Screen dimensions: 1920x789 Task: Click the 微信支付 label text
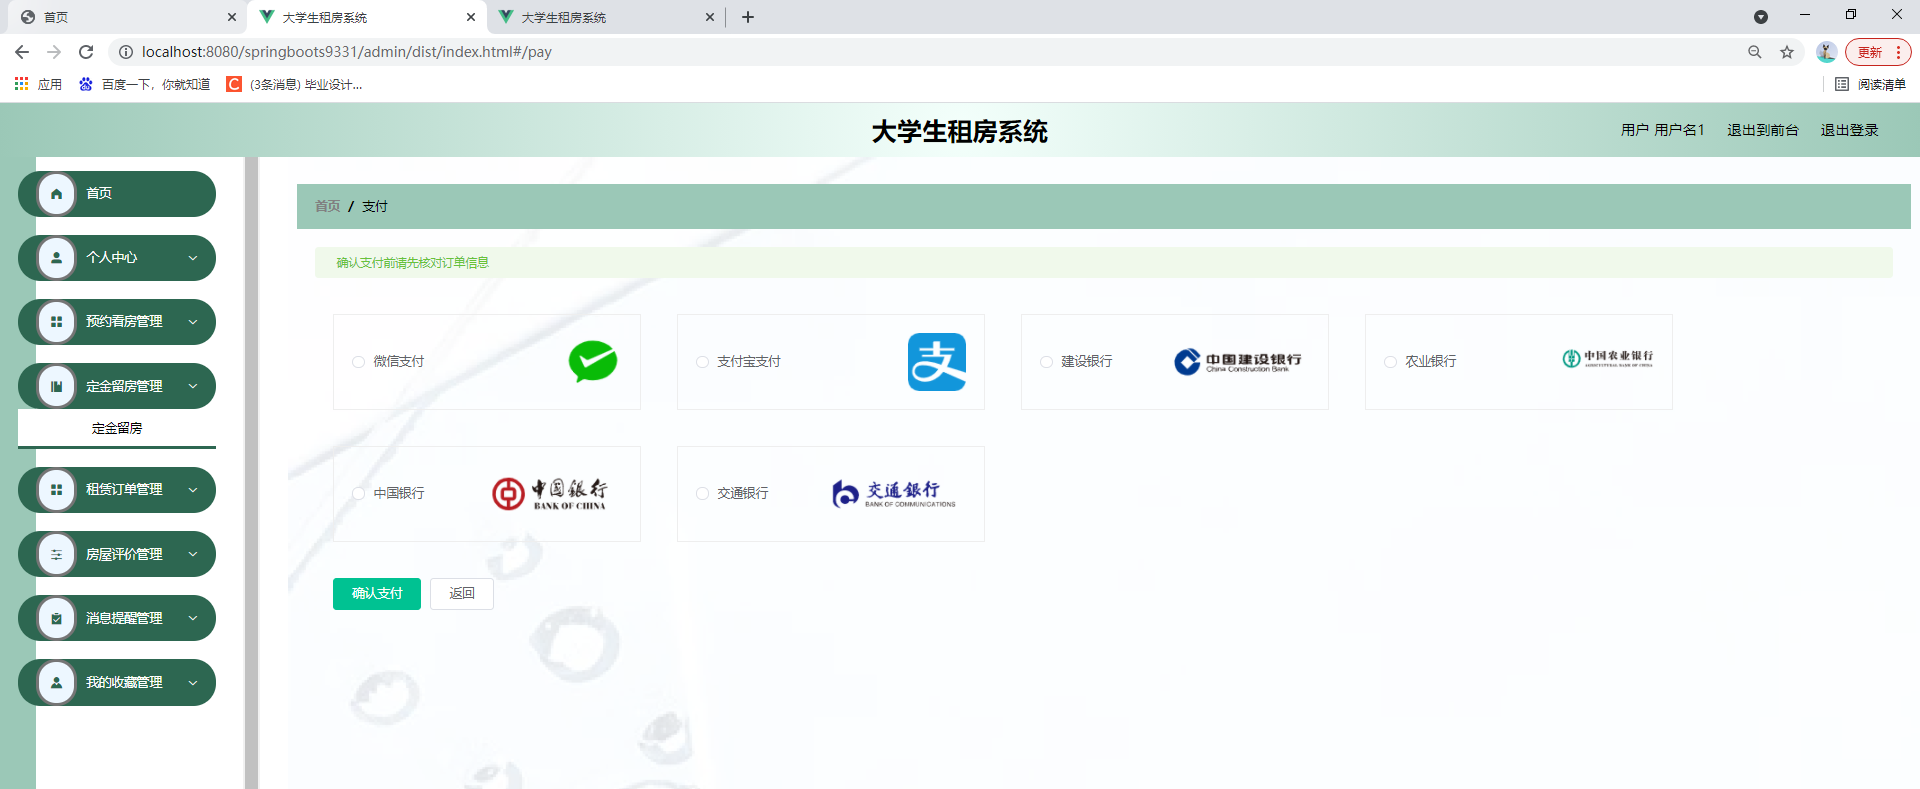[x=399, y=362]
